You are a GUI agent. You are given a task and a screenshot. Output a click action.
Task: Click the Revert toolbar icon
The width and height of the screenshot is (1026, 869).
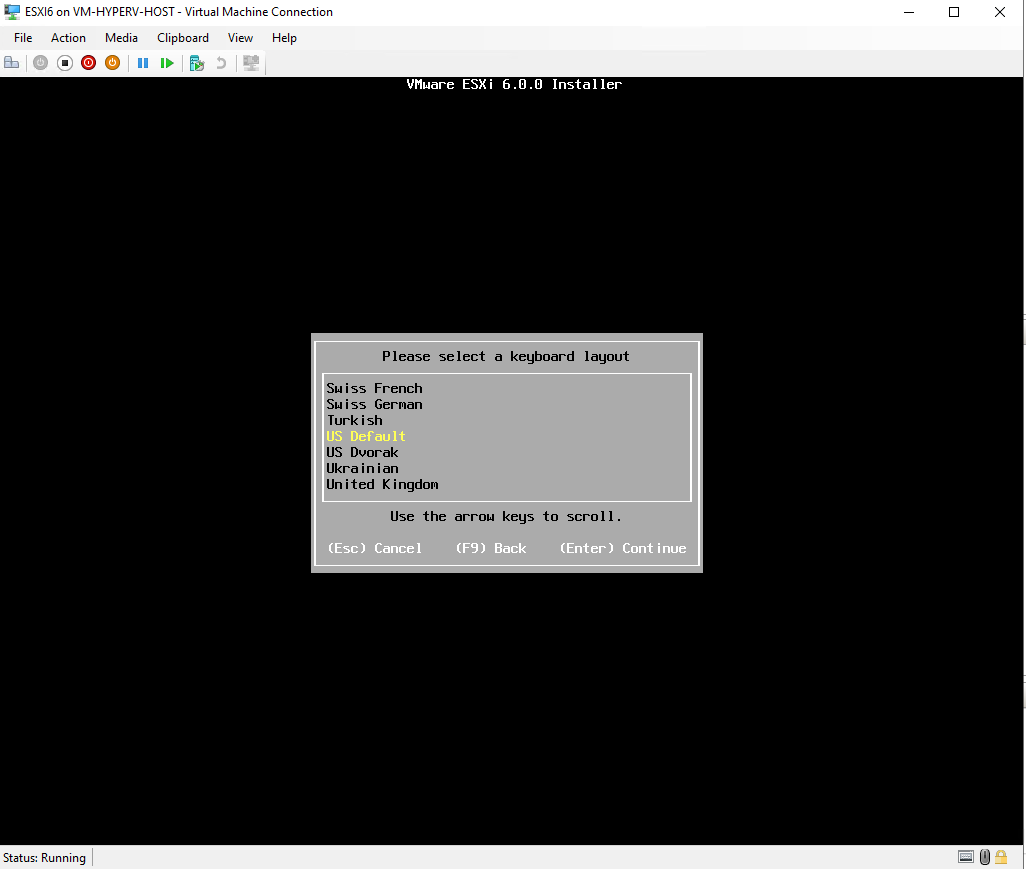[x=221, y=63]
